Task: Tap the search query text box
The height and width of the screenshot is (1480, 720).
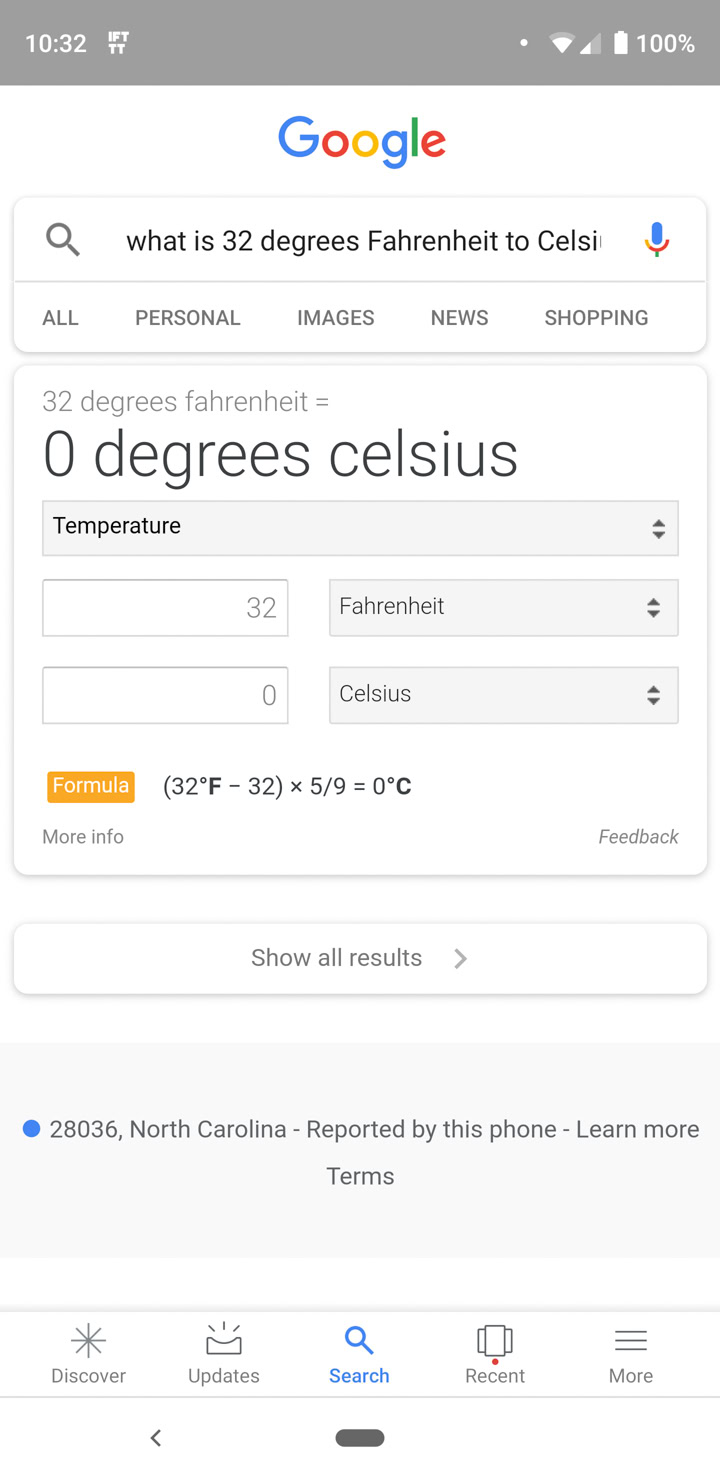Action: 363,241
